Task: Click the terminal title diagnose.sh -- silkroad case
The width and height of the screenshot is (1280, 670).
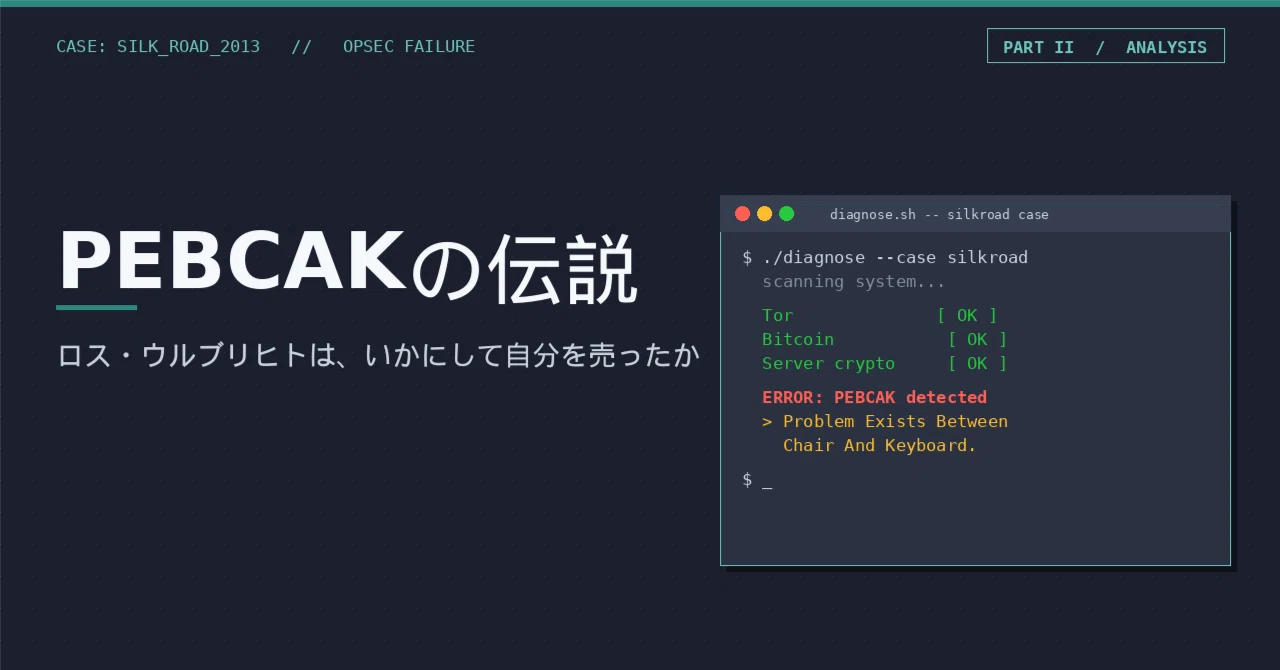Action: tap(939, 214)
